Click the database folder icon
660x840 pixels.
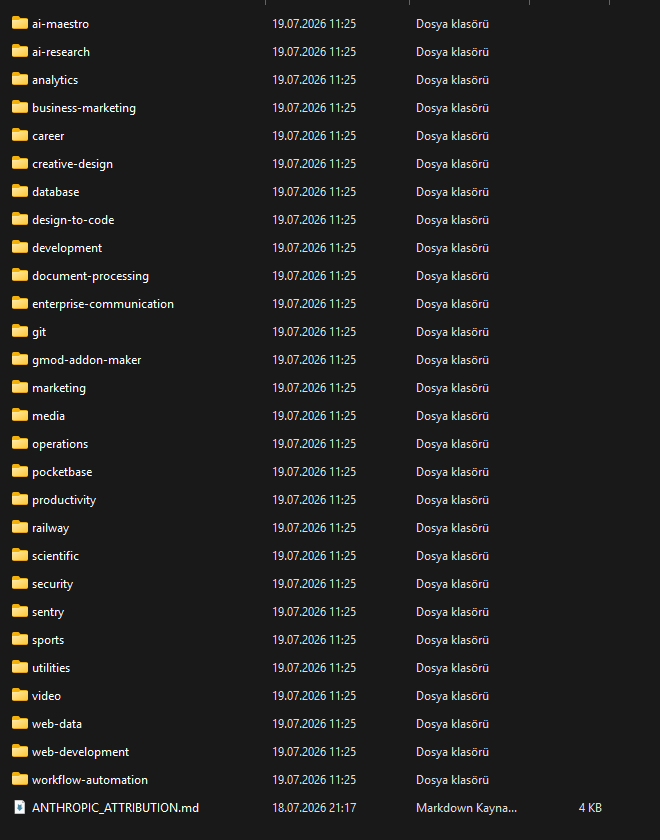tap(20, 191)
